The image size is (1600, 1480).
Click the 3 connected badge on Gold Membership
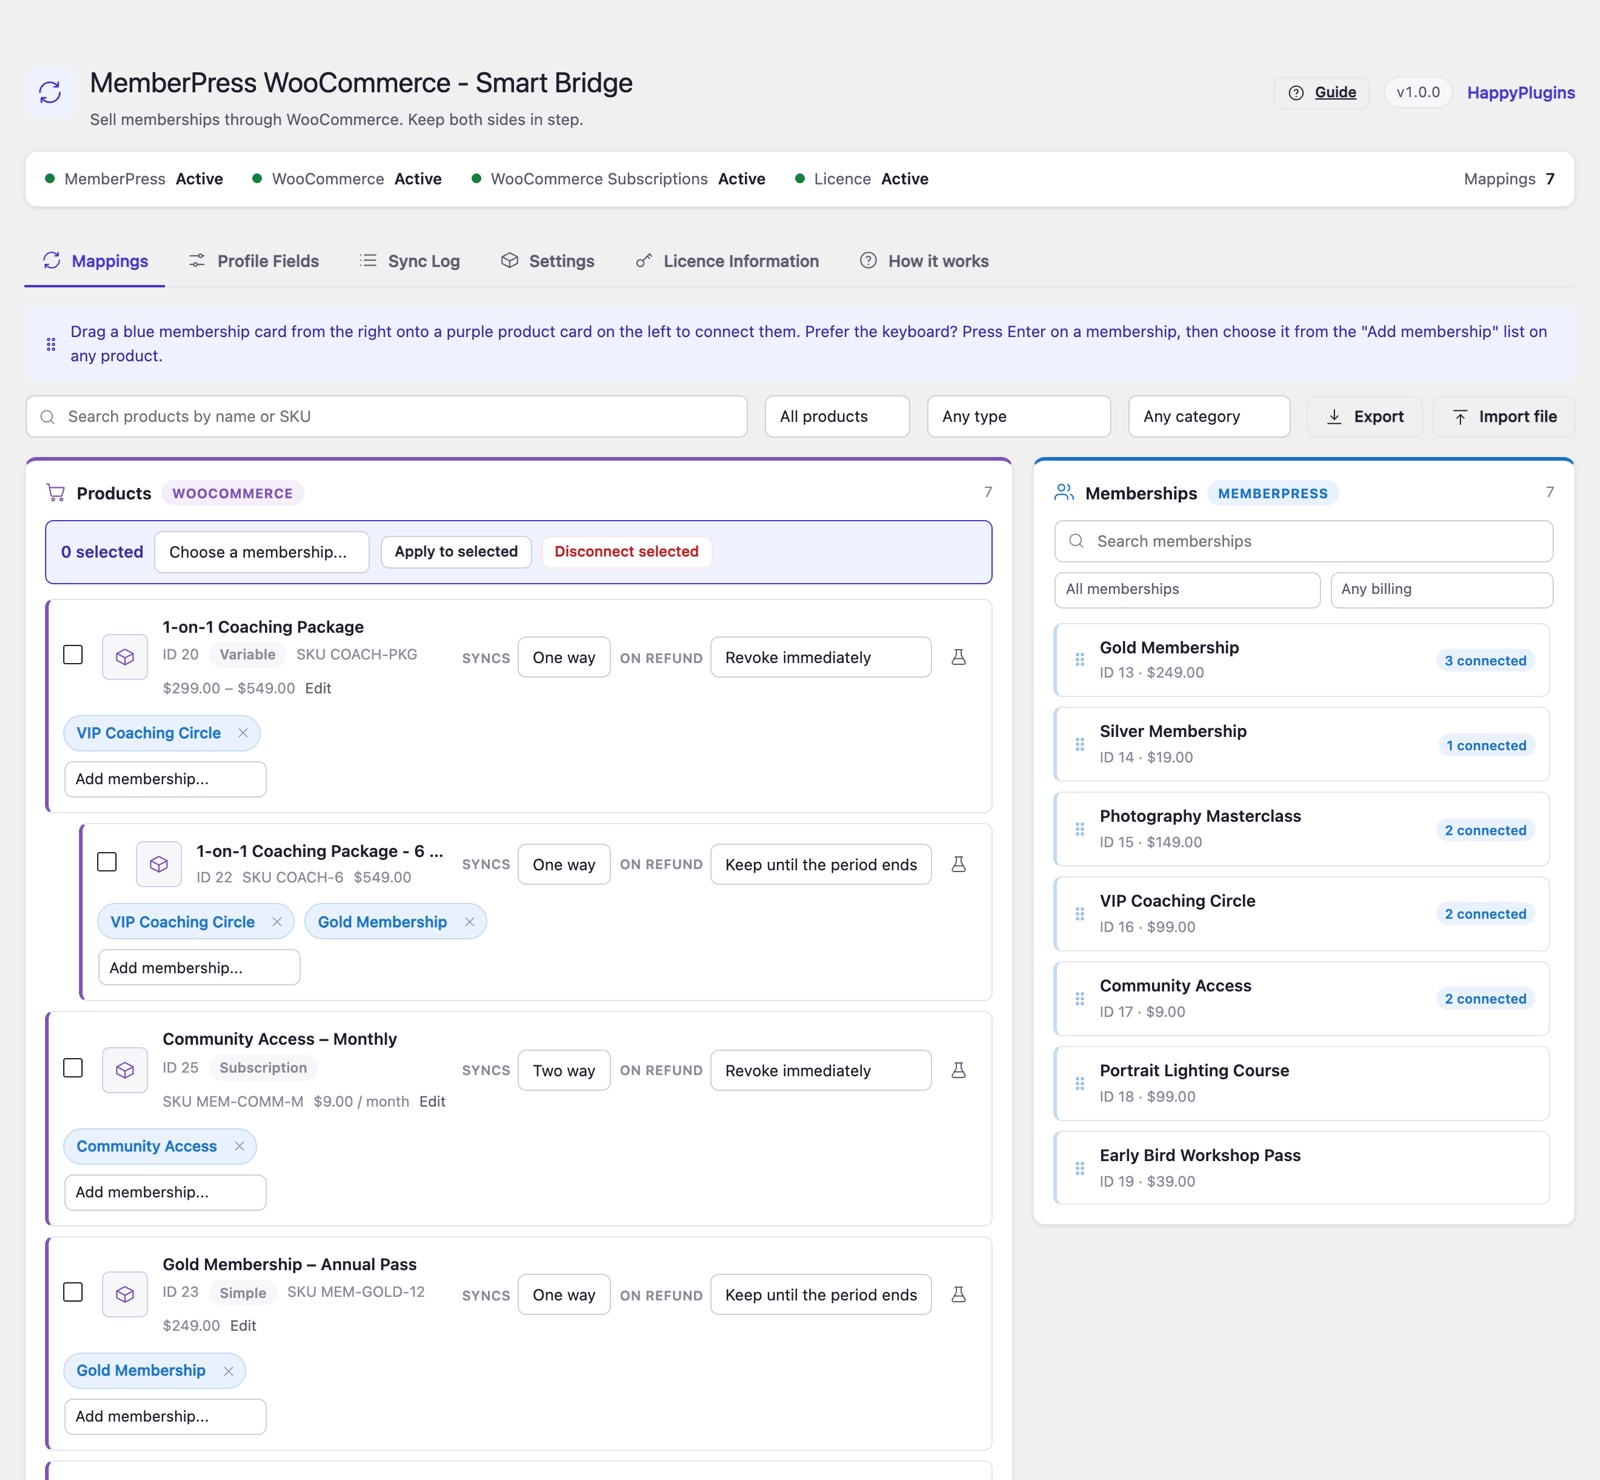pyautogui.click(x=1485, y=661)
